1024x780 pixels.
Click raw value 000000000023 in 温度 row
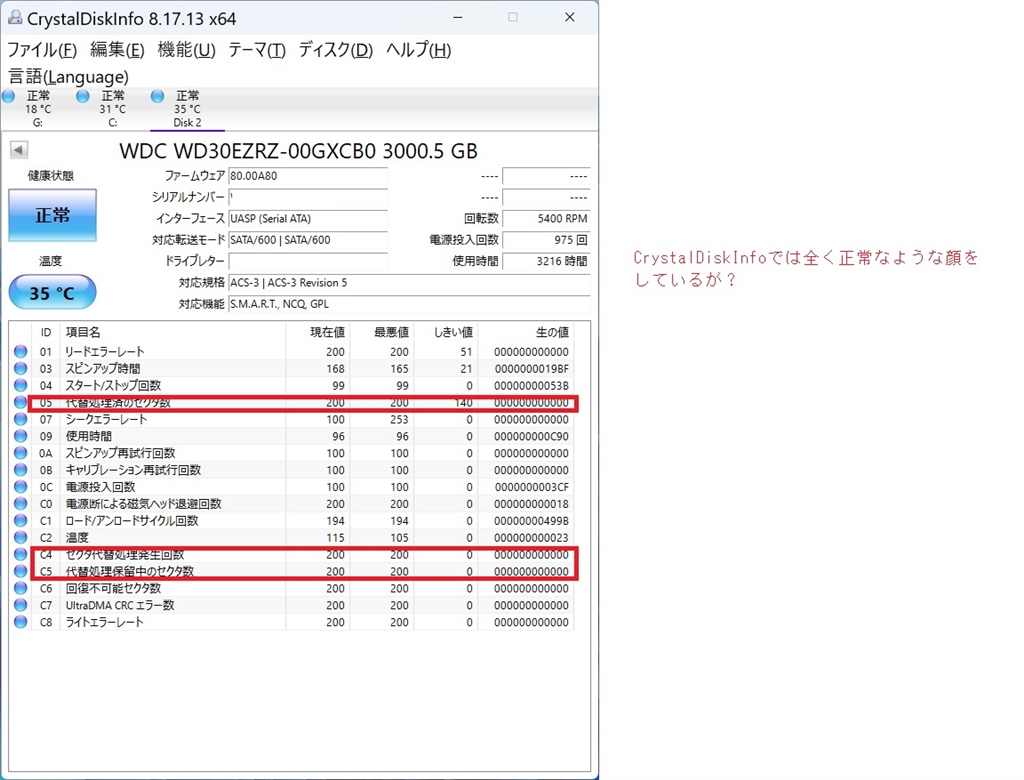pyautogui.click(x=531, y=538)
